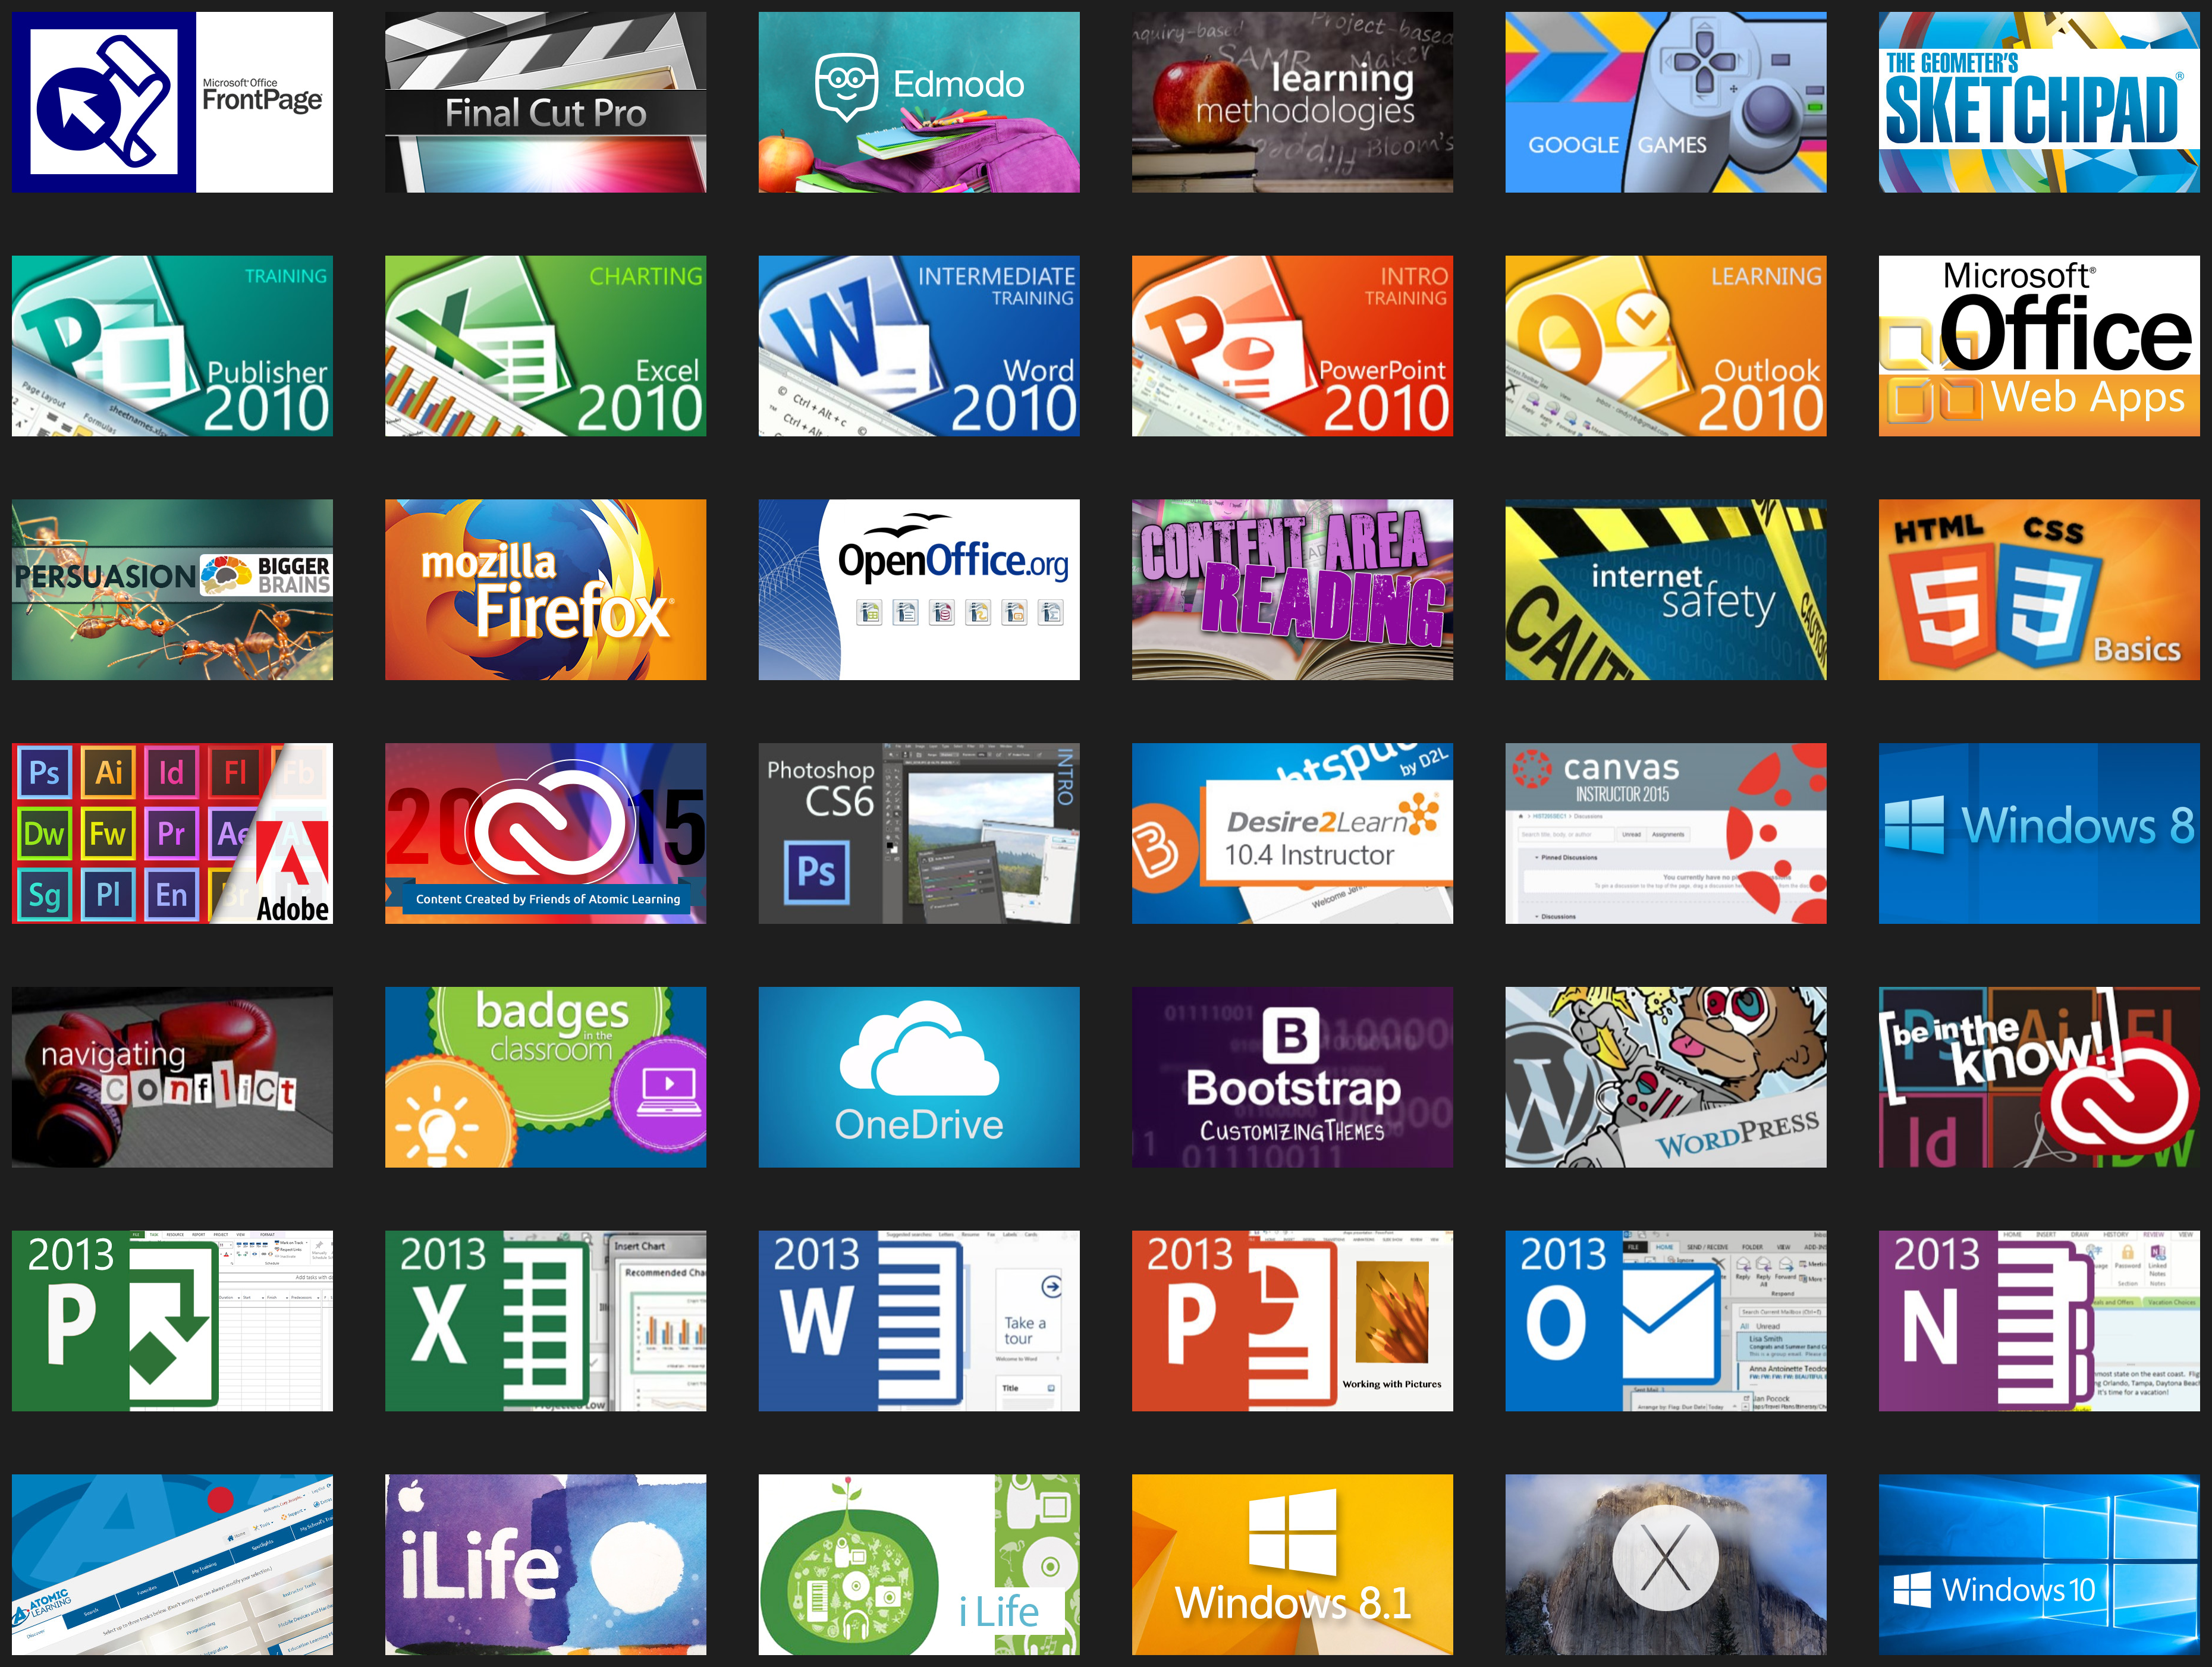Screen dimensions: 2212x1667
Task: Open Excel 2010 Charting tile
Action: 545,345
